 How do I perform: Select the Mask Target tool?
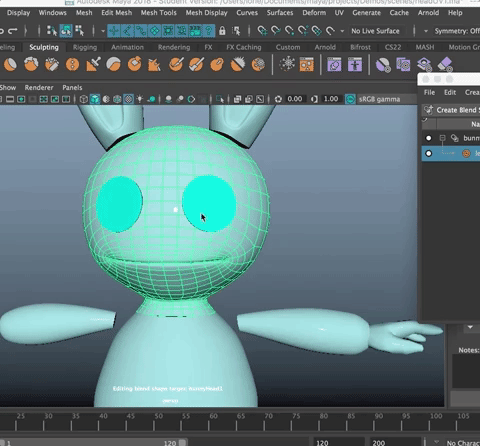coord(424,64)
